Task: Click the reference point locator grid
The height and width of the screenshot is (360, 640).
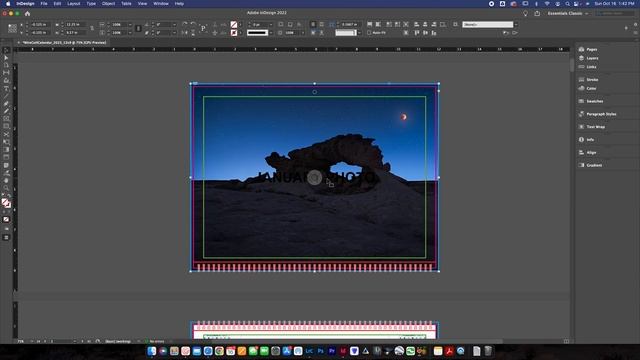Action: point(12,29)
